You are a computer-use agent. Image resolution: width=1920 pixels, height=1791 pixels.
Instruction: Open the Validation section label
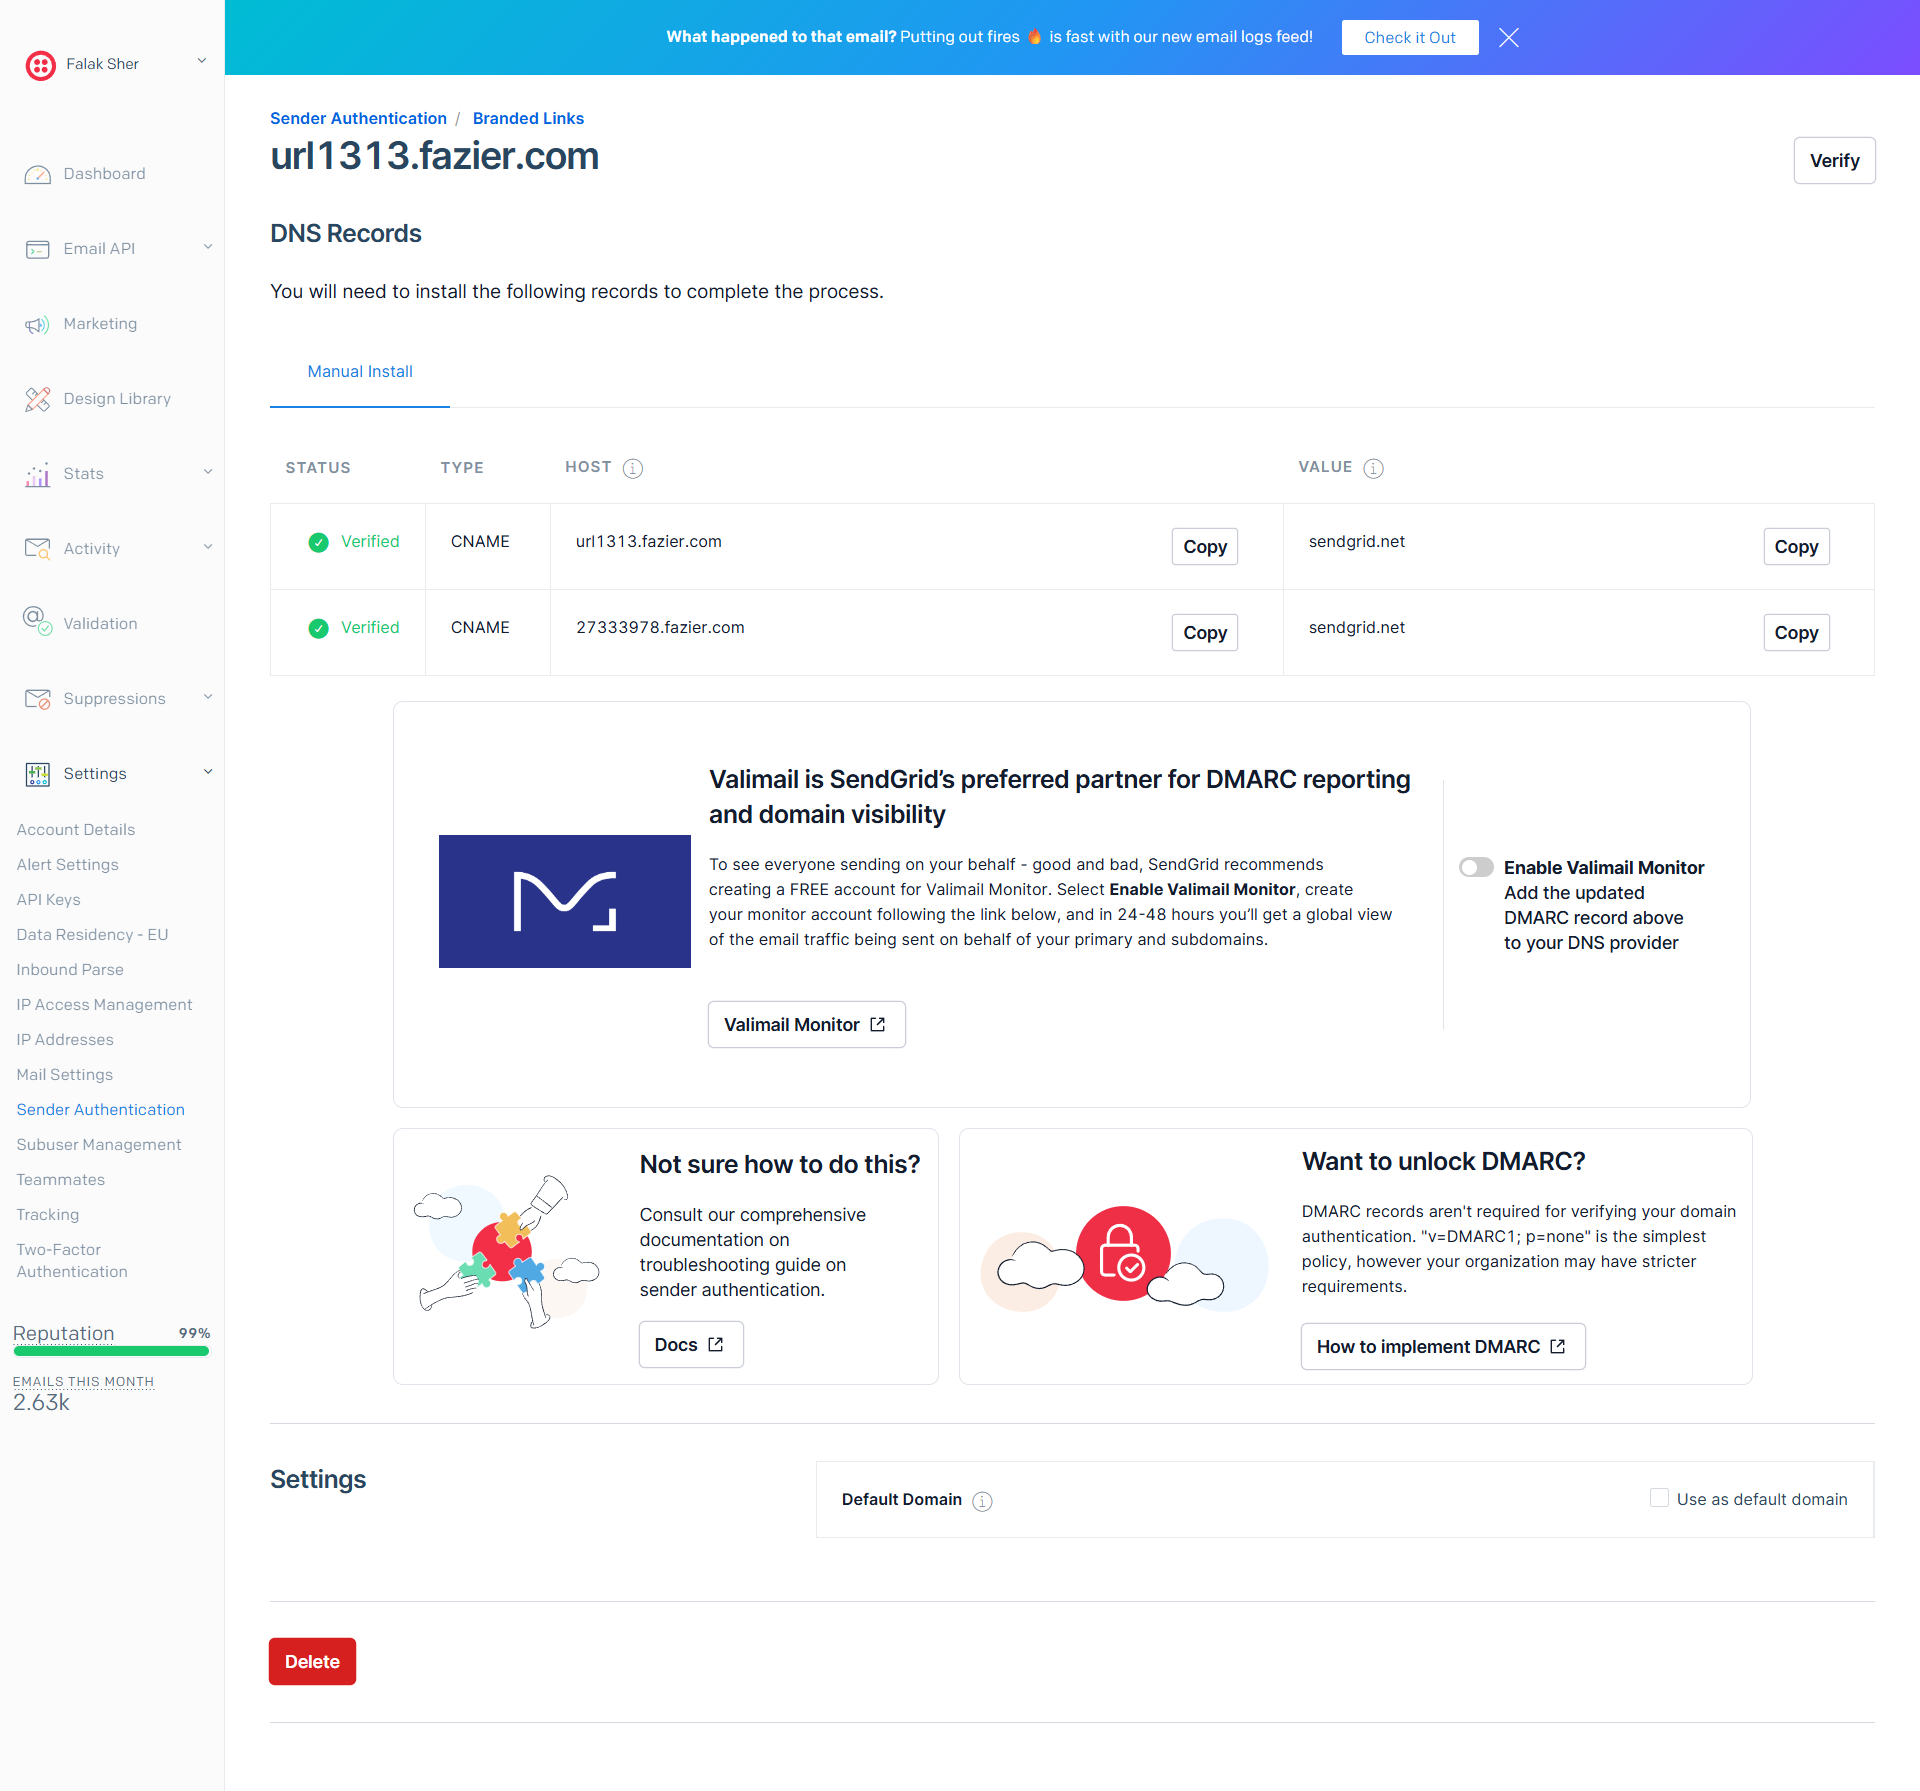click(x=100, y=624)
